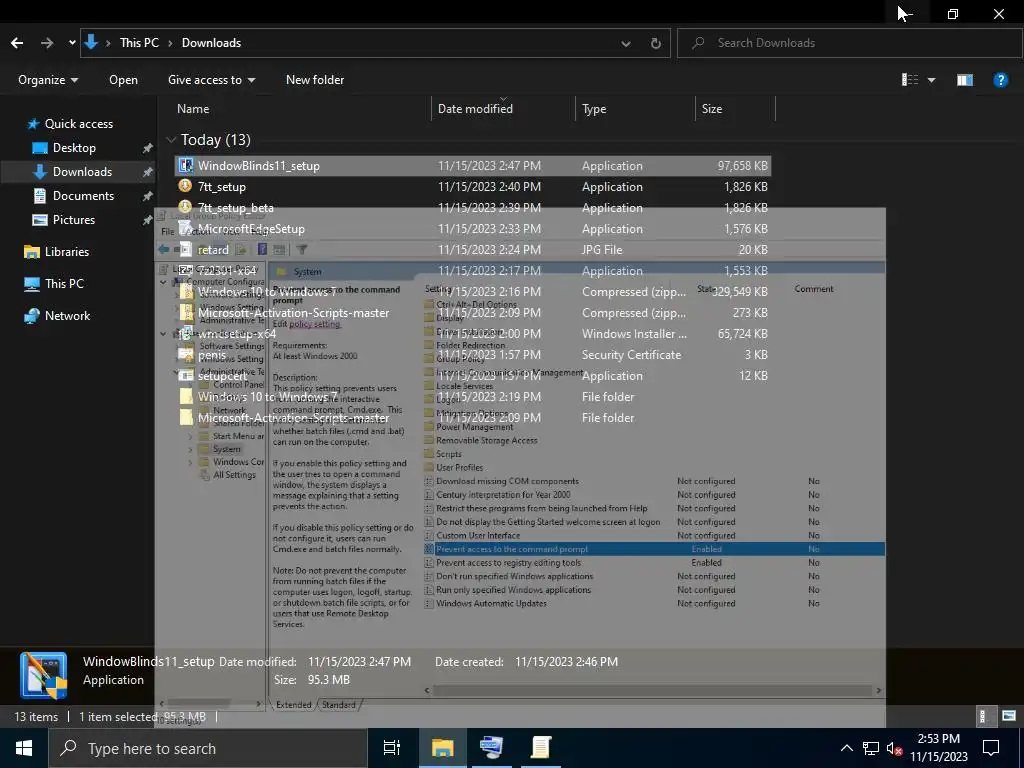This screenshot has width=1024, height=768.
Task: Click the pin icon next to Documents
Action: (148, 196)
